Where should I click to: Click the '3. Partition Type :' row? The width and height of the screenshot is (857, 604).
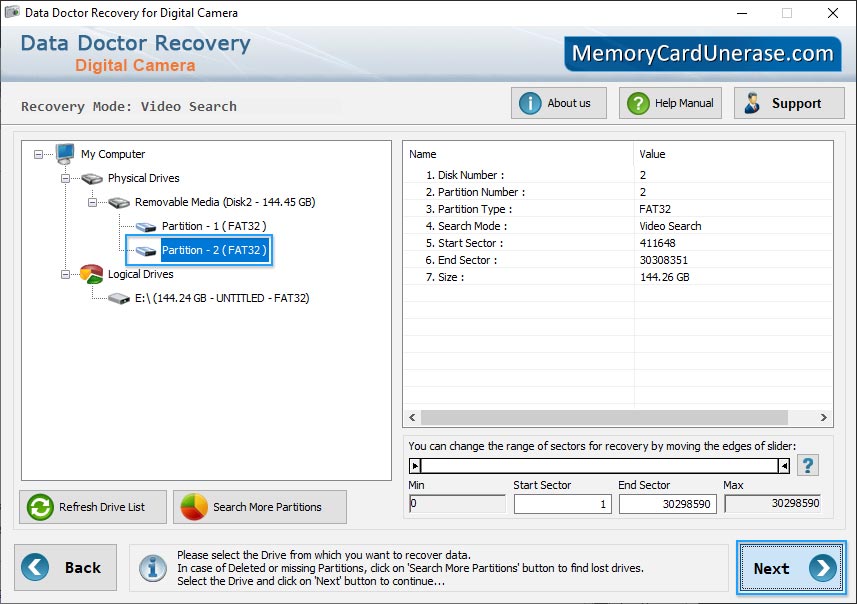click(618, 209)
